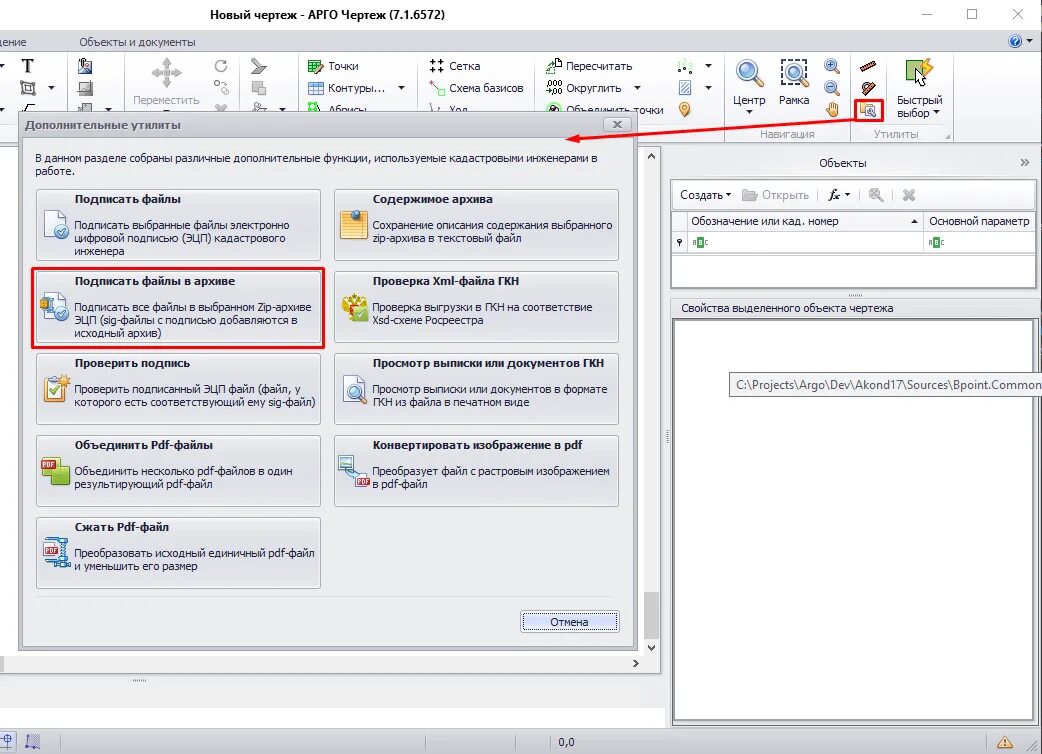Close the Дополнительные утилиты dialog
This screenshot has width=1042, height=754.
[617, 124]
